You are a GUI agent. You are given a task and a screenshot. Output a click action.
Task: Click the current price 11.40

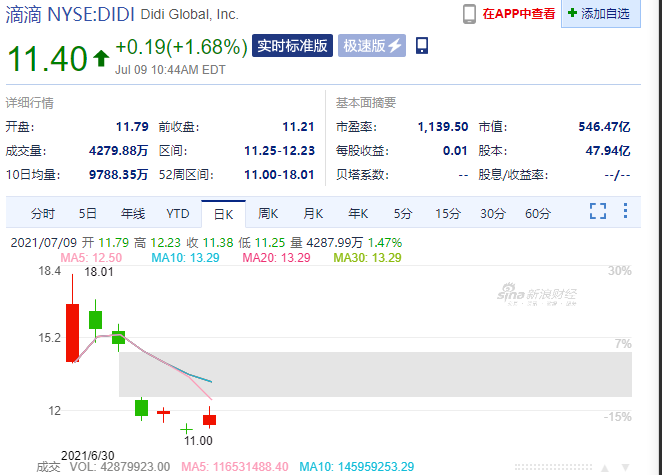click(x=47, y=59)
